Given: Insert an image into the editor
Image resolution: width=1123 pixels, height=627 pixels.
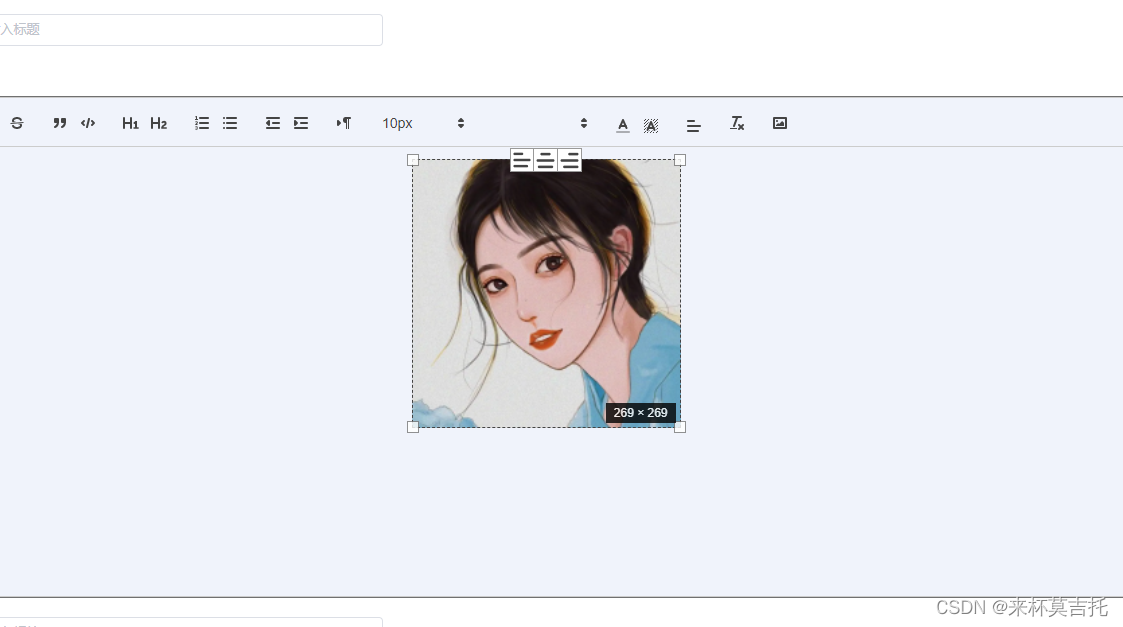Looking at the screenshot, I should 779,123.
